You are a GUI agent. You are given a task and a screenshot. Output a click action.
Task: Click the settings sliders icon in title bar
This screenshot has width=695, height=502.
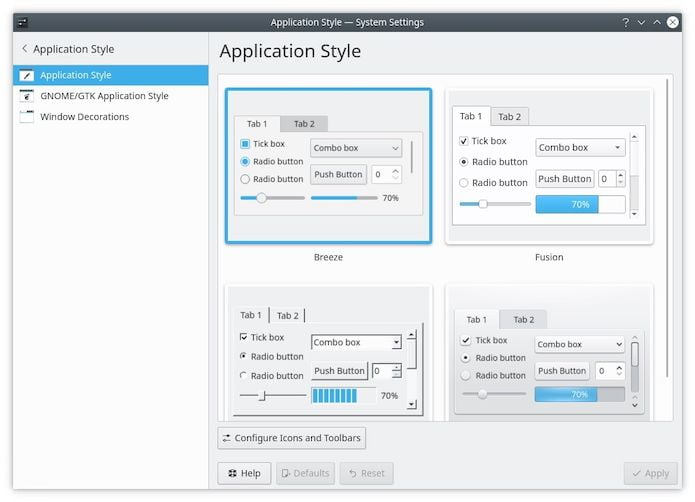pos(23,22)
